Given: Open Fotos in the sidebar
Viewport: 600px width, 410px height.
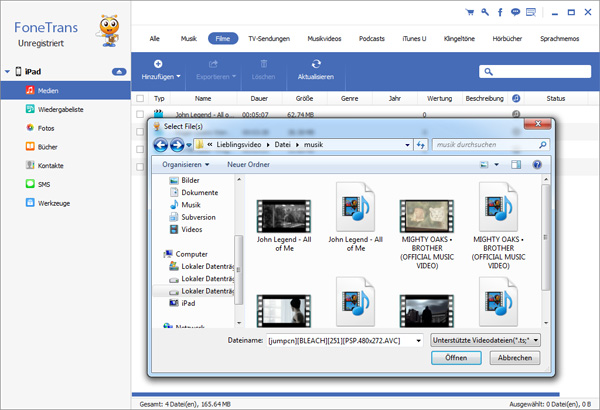Looking at the screenshot, I should click(45, 128).
